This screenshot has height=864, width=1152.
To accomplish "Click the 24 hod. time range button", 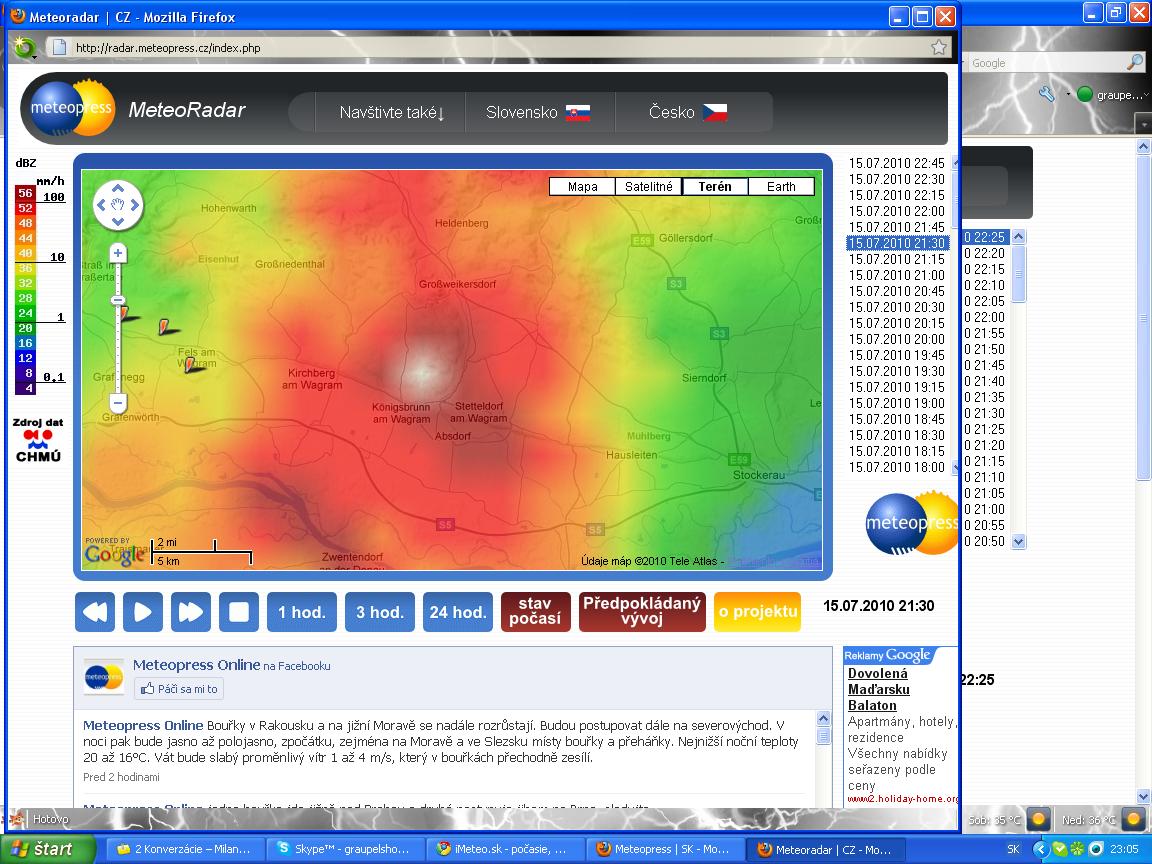I will point(458,612).
